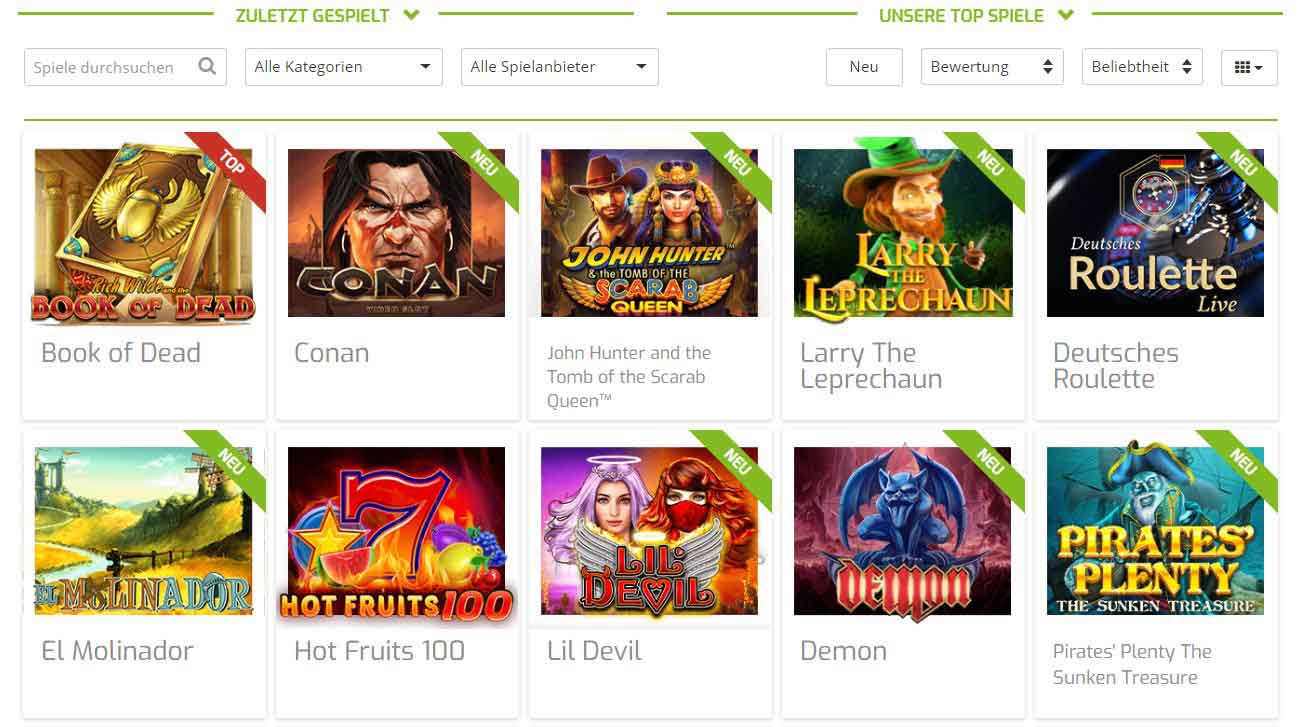Open the grid view layout icon dropdown
This screenshot has height=727, width=1300.
click(1249, 67)
